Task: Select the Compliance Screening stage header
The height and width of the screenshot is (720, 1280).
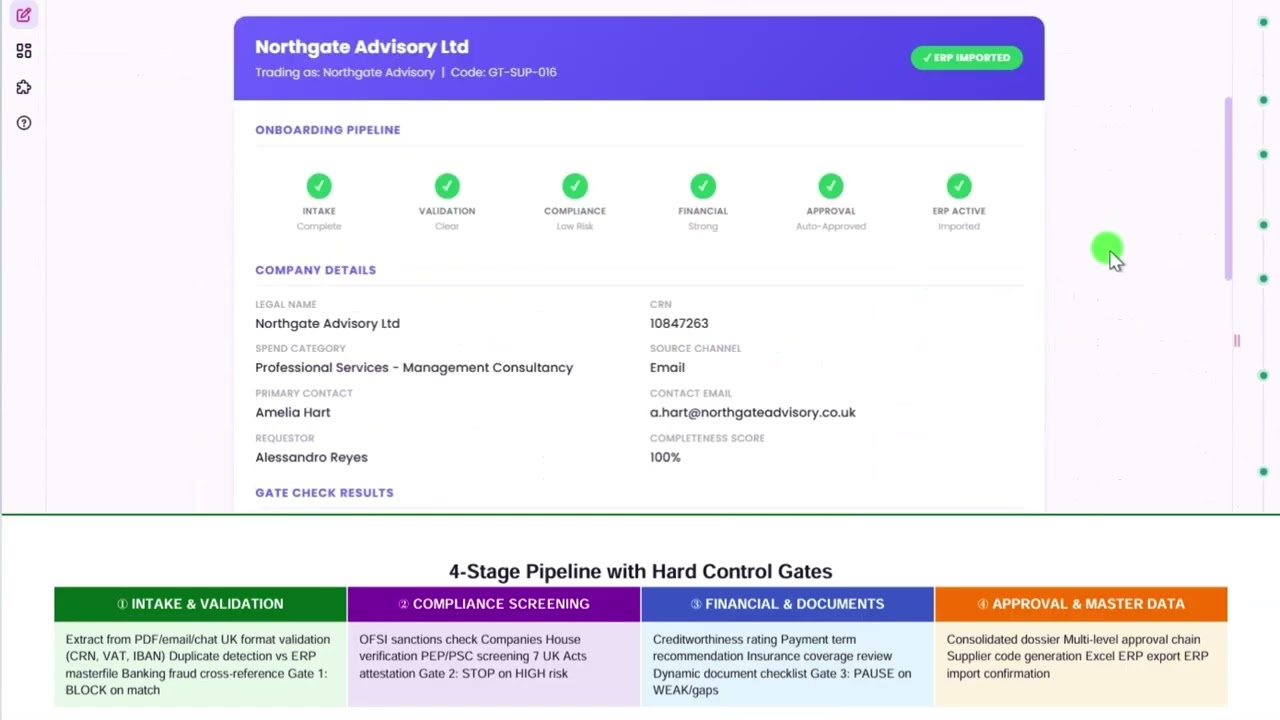Action: (494, 604)
